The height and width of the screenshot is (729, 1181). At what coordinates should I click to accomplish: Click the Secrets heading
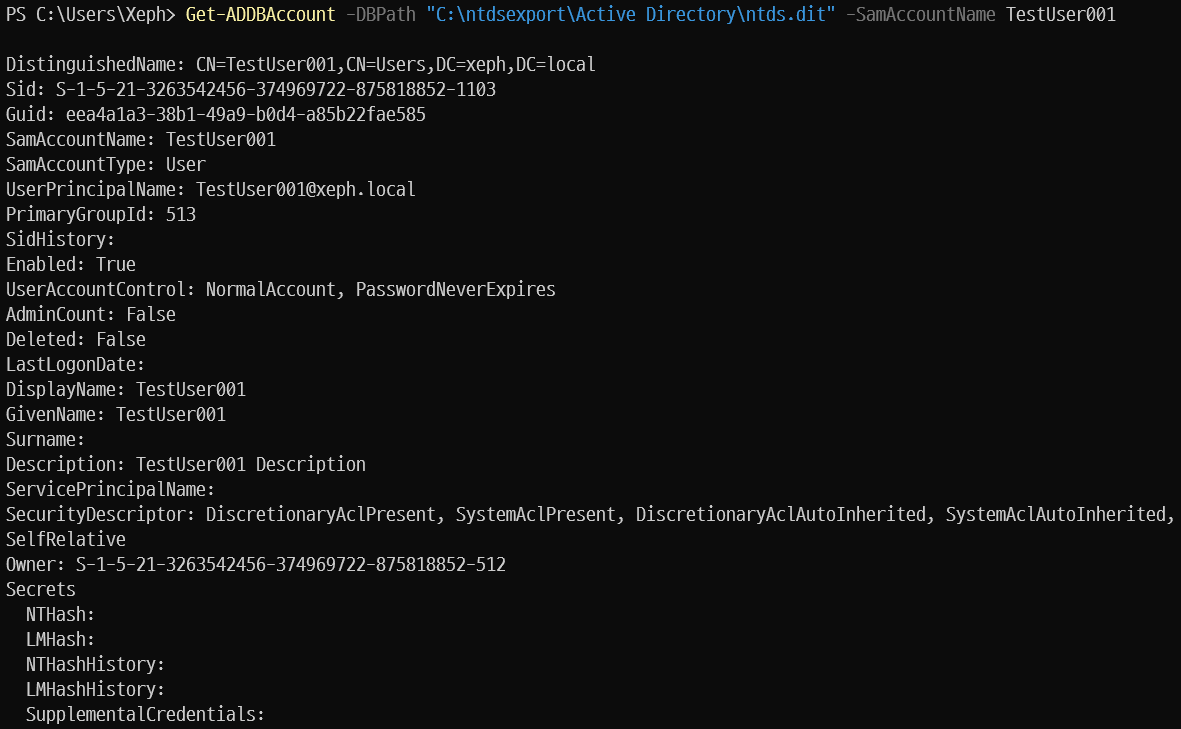(41, 589)
